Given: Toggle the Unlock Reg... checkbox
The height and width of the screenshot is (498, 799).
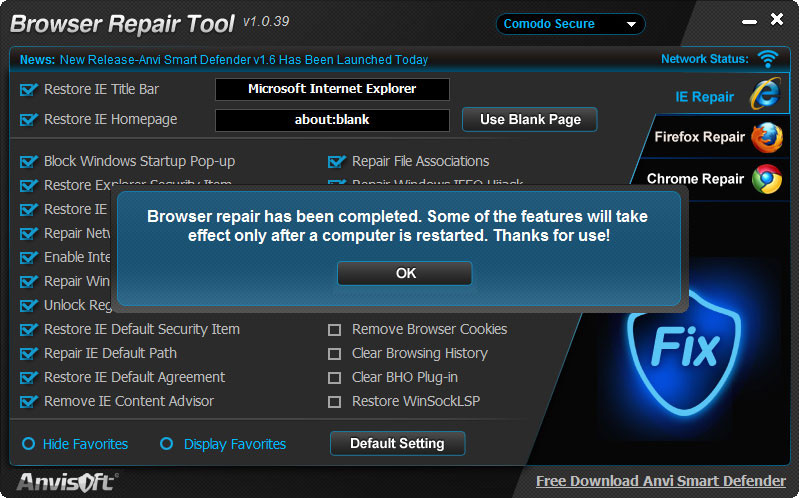Looking at the screenshot, I should (29, 305).
